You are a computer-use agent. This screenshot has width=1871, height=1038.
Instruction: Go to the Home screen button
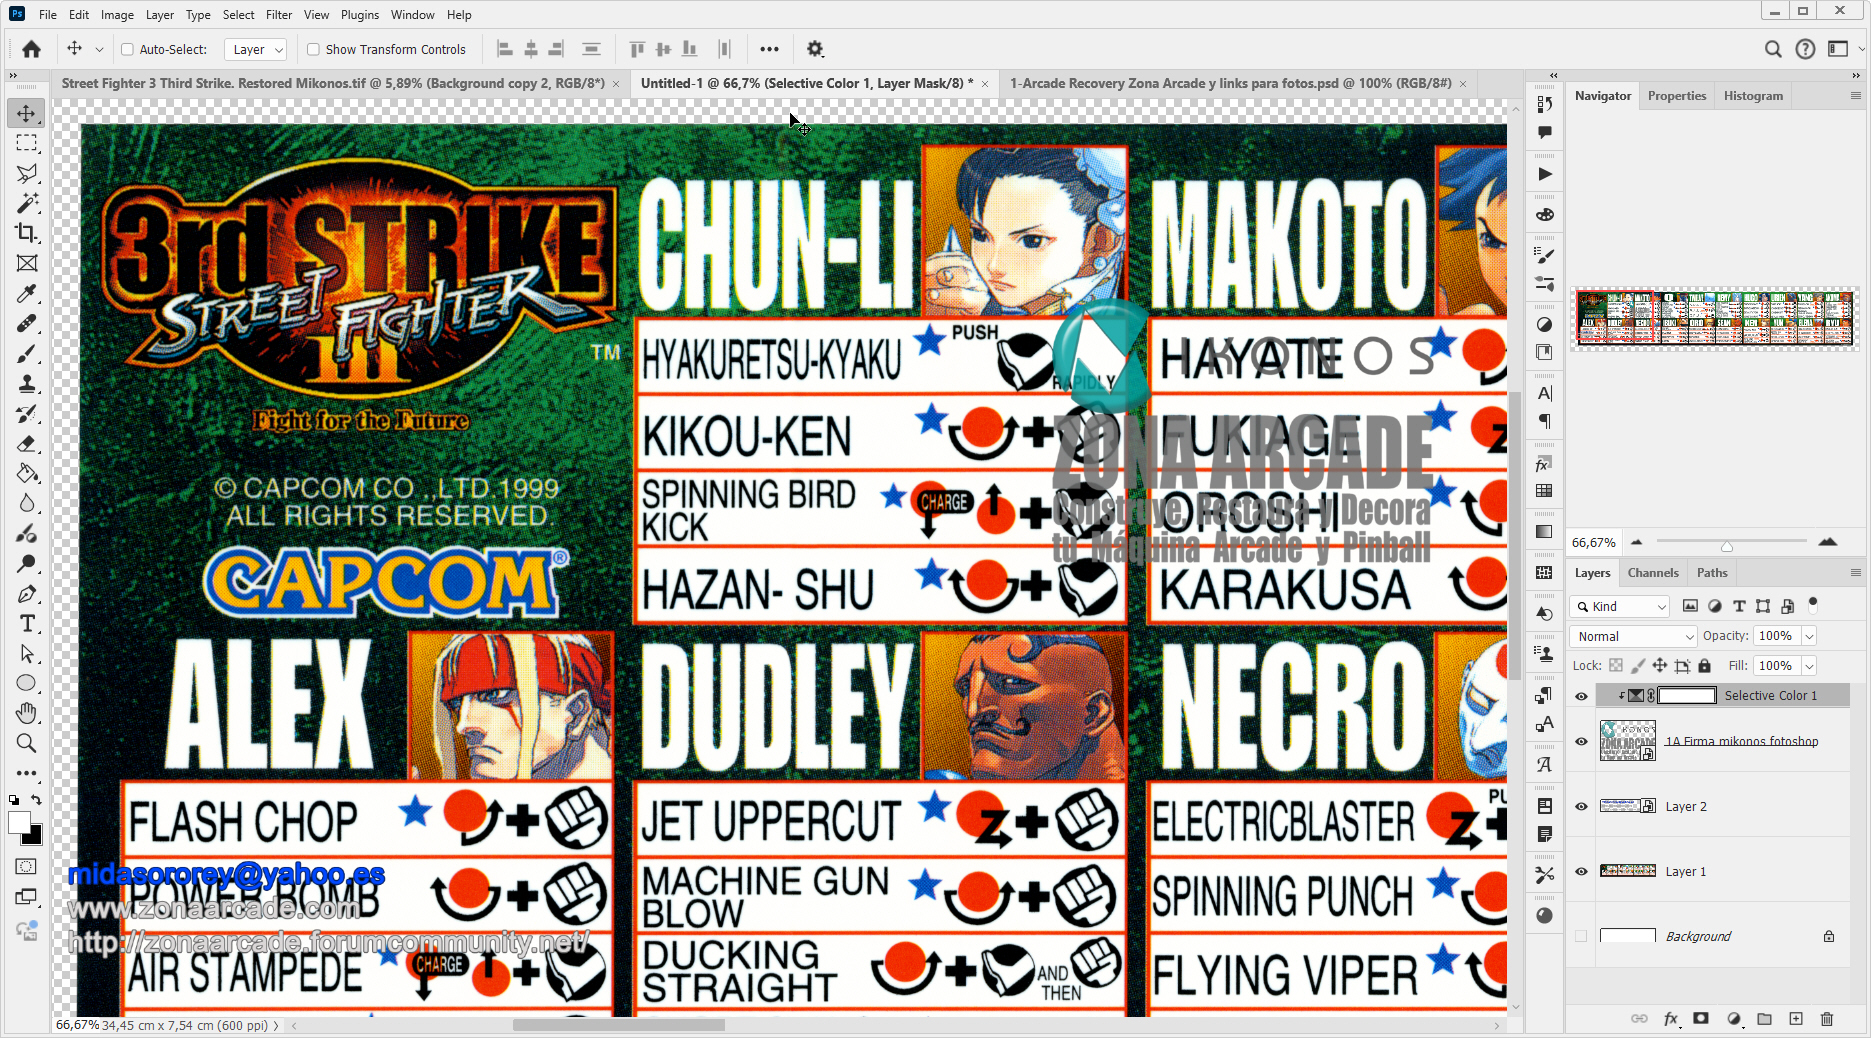point(31,49)
